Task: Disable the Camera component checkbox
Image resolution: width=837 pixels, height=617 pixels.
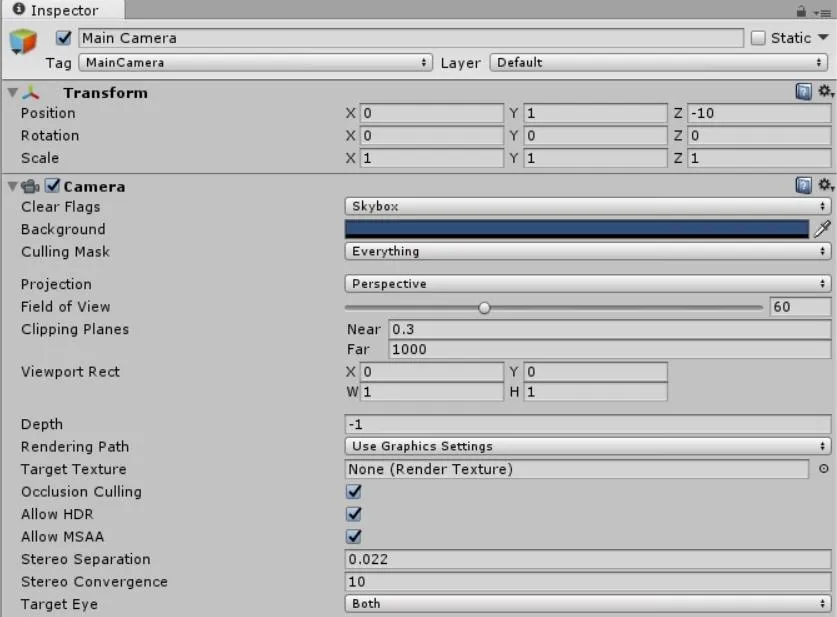Action: tap(52, 185)
